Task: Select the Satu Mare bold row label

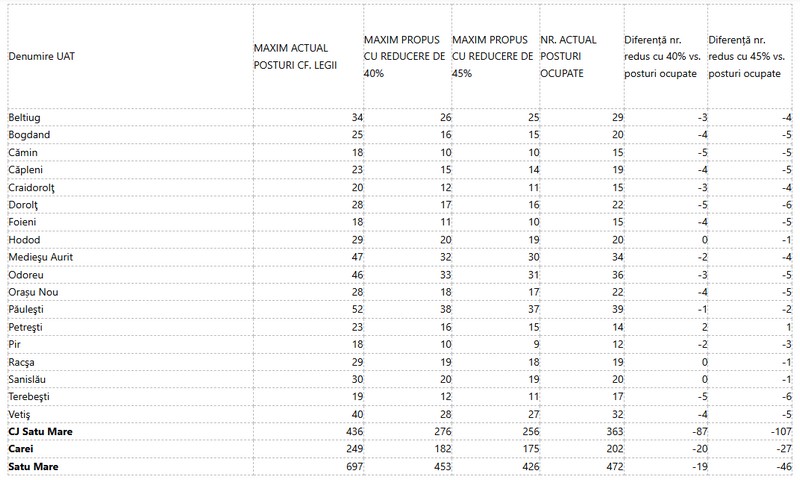Action: pyautogui.click(x=33, y=466)
